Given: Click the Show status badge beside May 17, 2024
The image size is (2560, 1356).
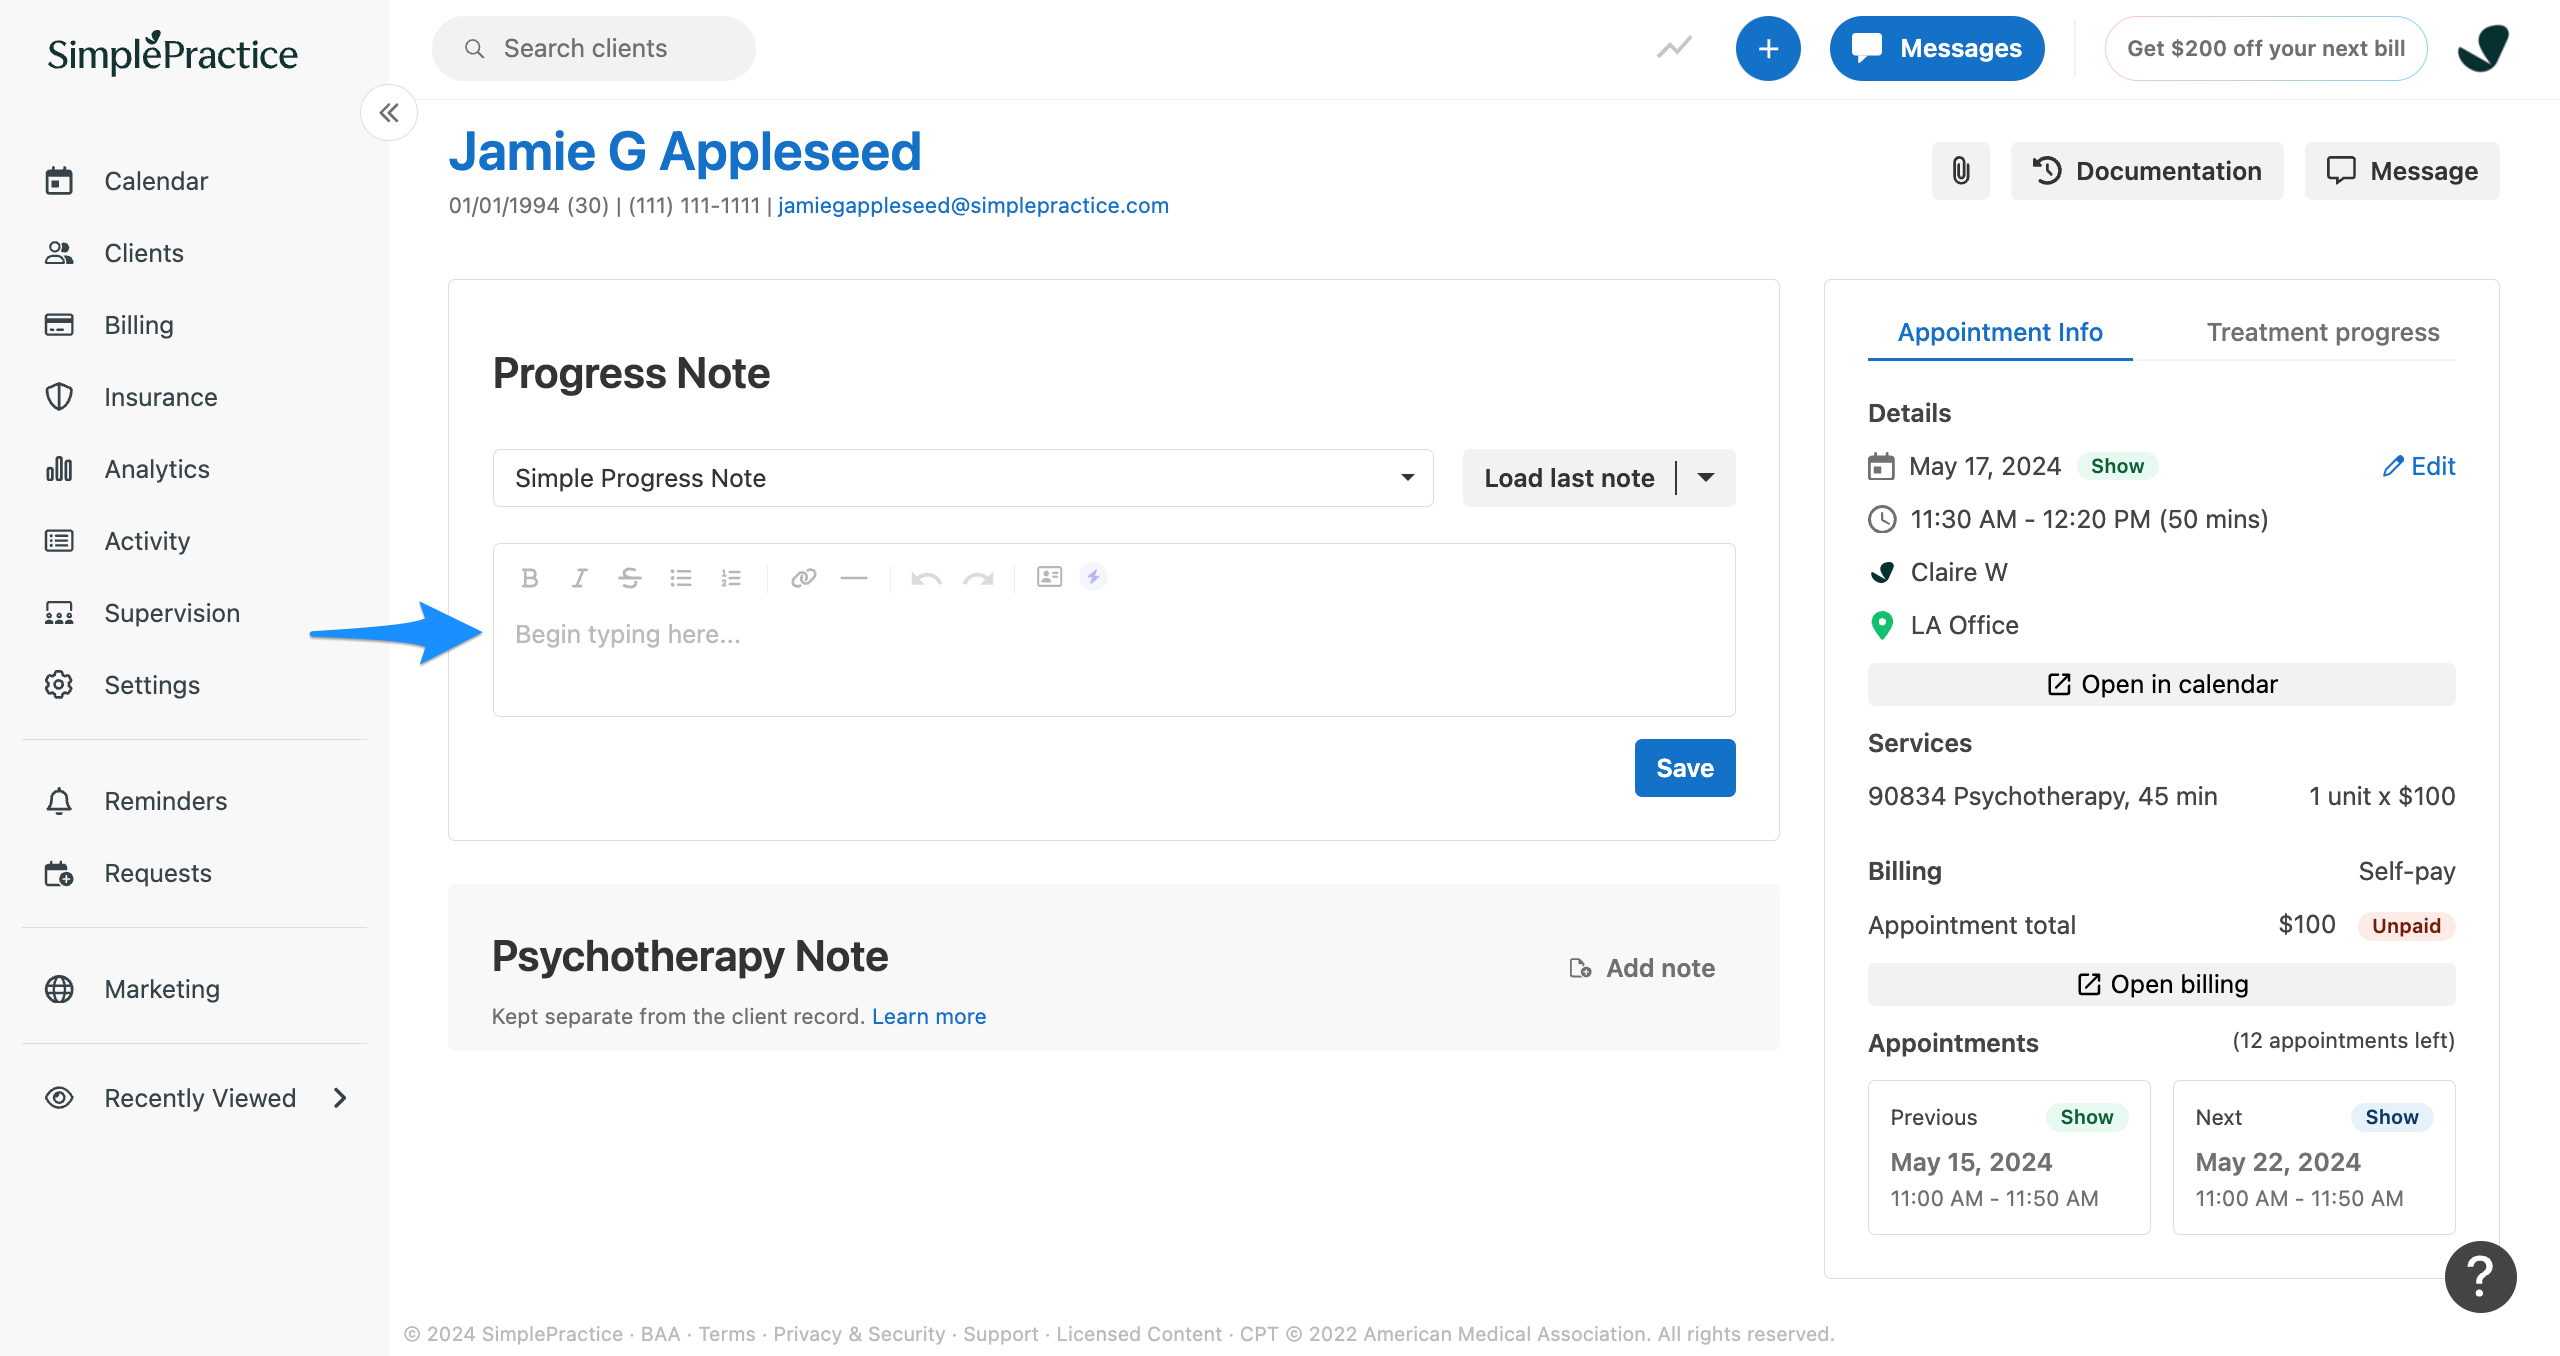Looking at the screenshot, I should coord(2117,466).
